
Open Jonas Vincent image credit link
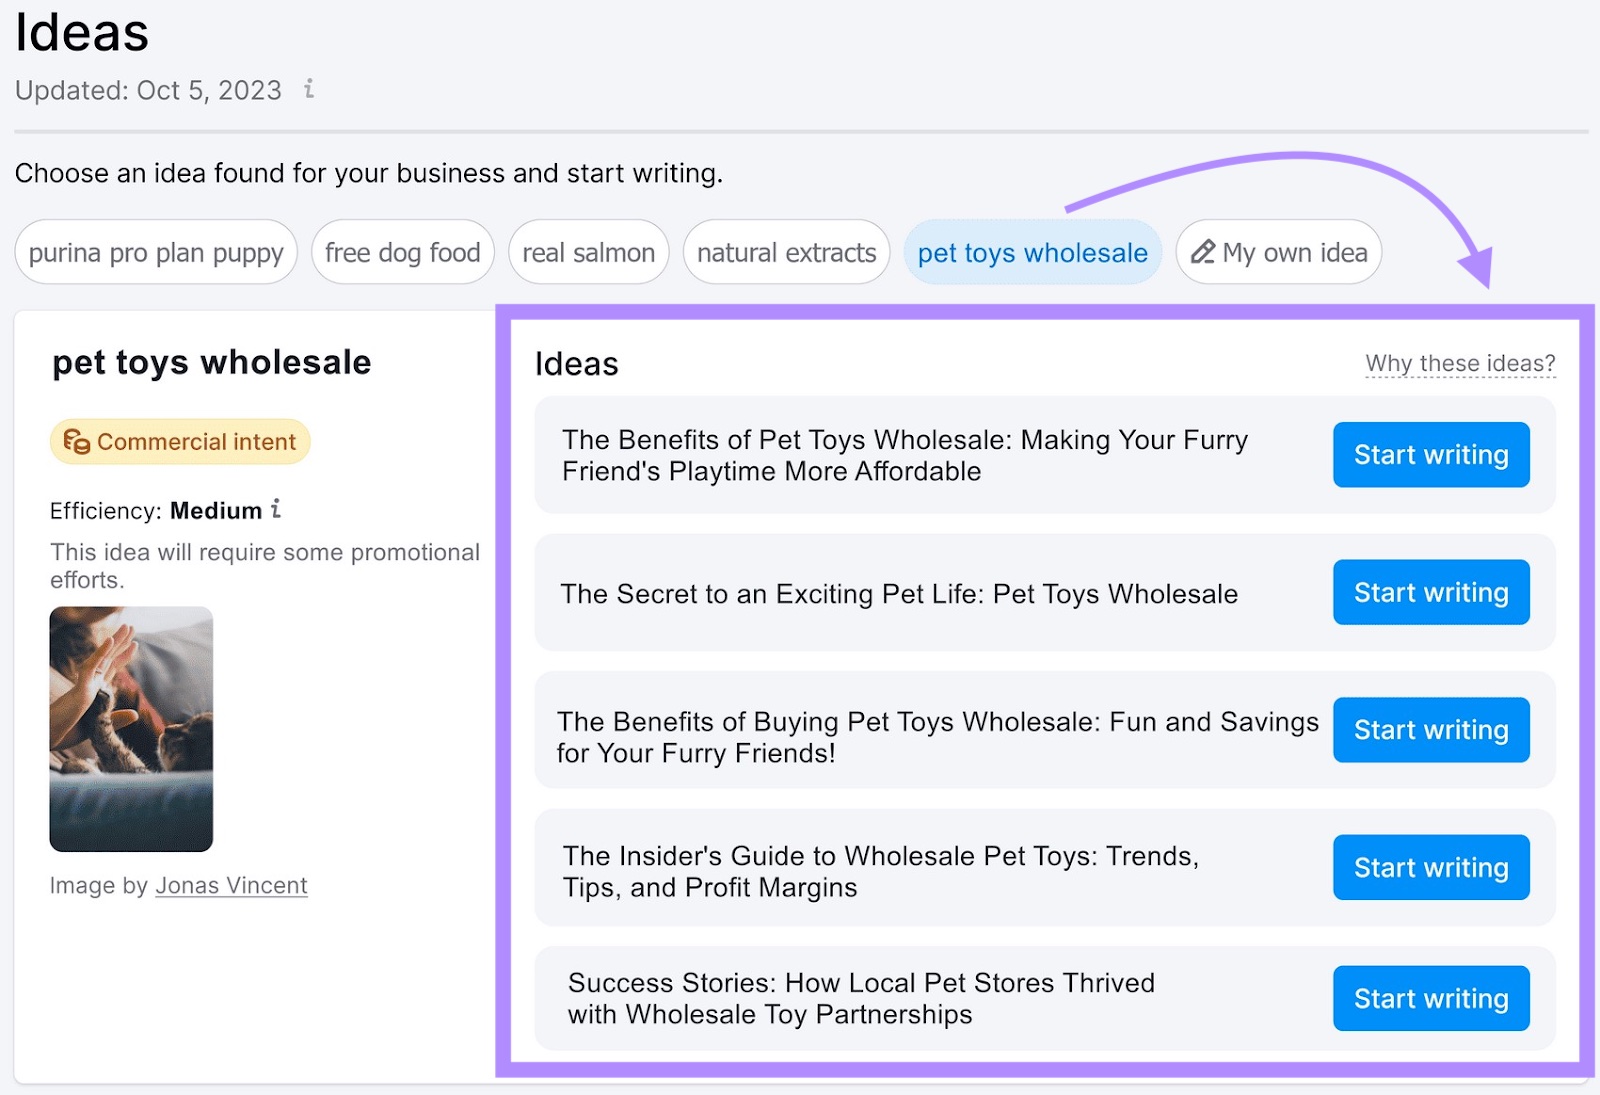click(231, 886)
